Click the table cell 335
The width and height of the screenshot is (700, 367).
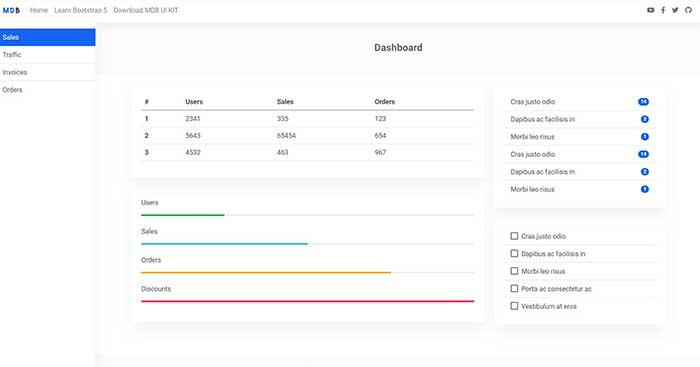[283, 119]
